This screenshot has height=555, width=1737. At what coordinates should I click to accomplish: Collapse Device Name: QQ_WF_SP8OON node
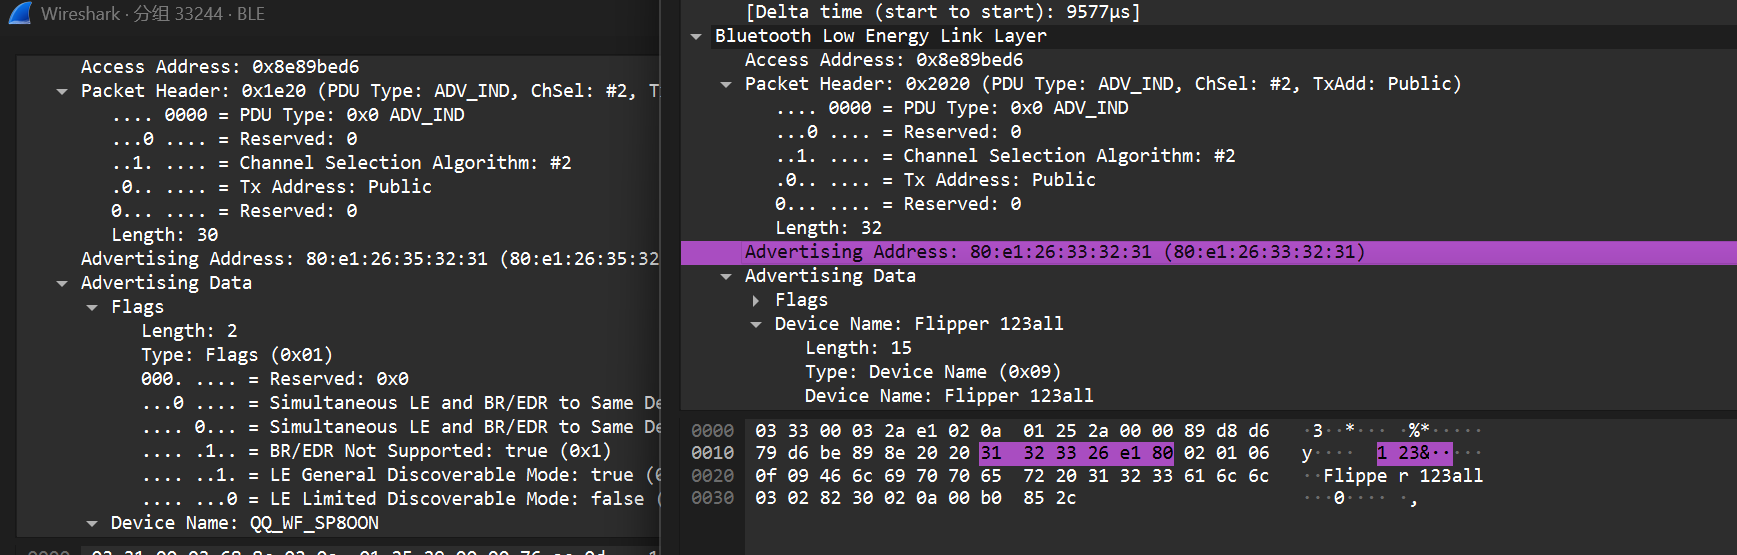click(92, 523)
